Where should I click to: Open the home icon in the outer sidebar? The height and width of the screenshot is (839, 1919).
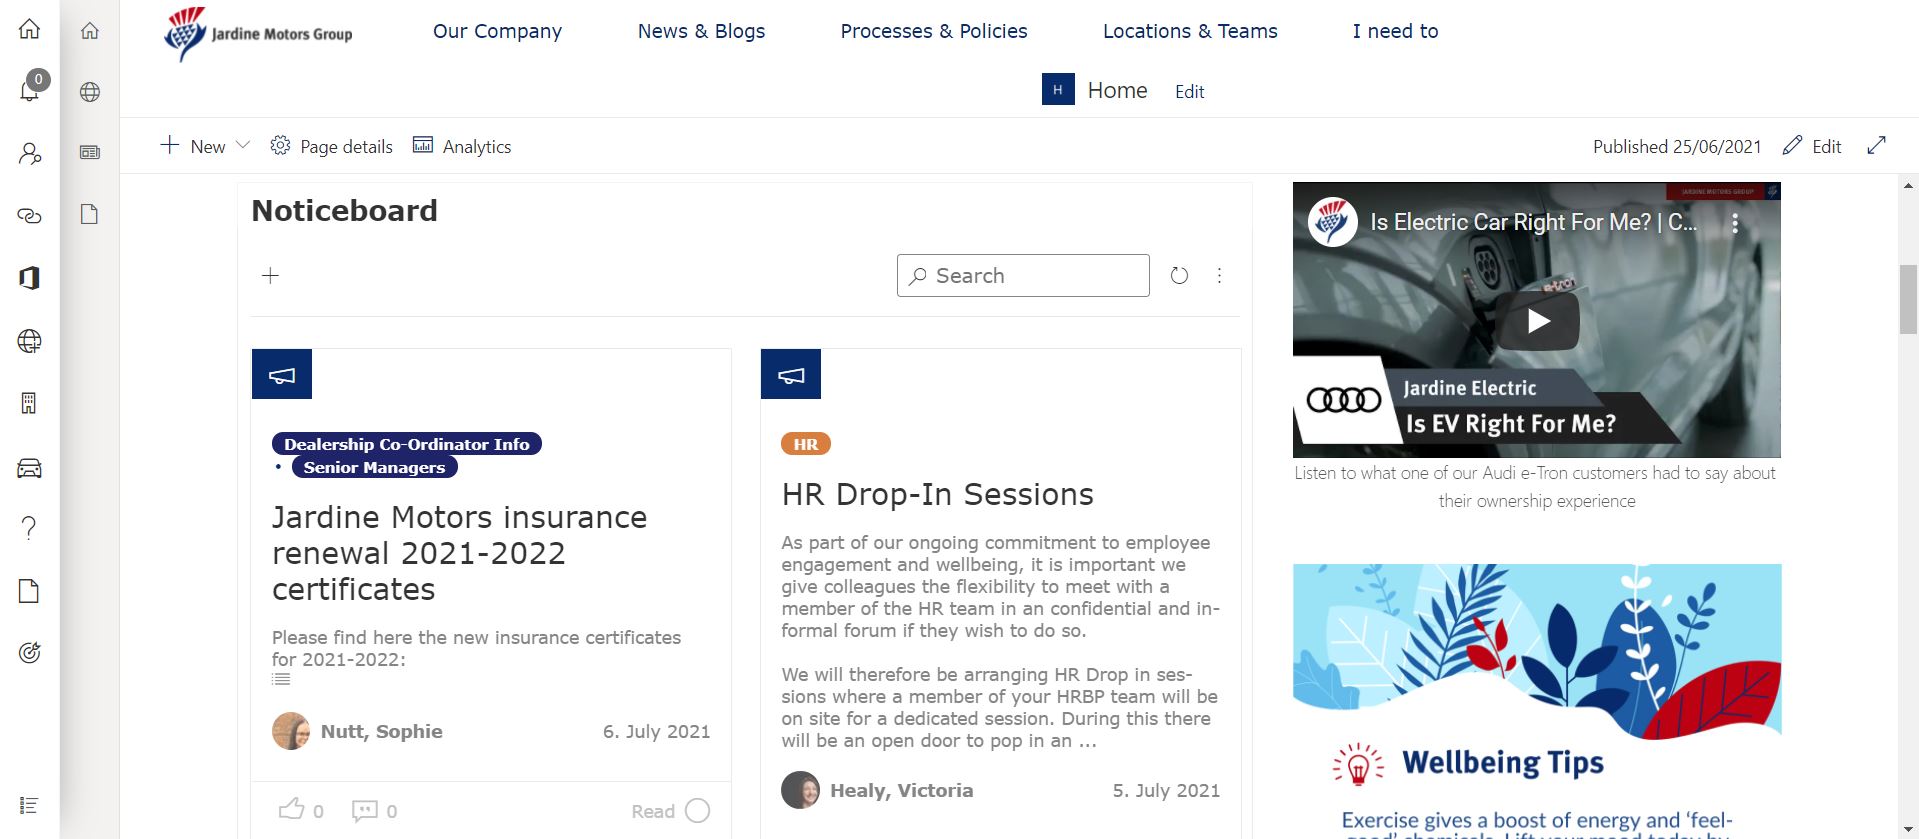tap(30, 29)
